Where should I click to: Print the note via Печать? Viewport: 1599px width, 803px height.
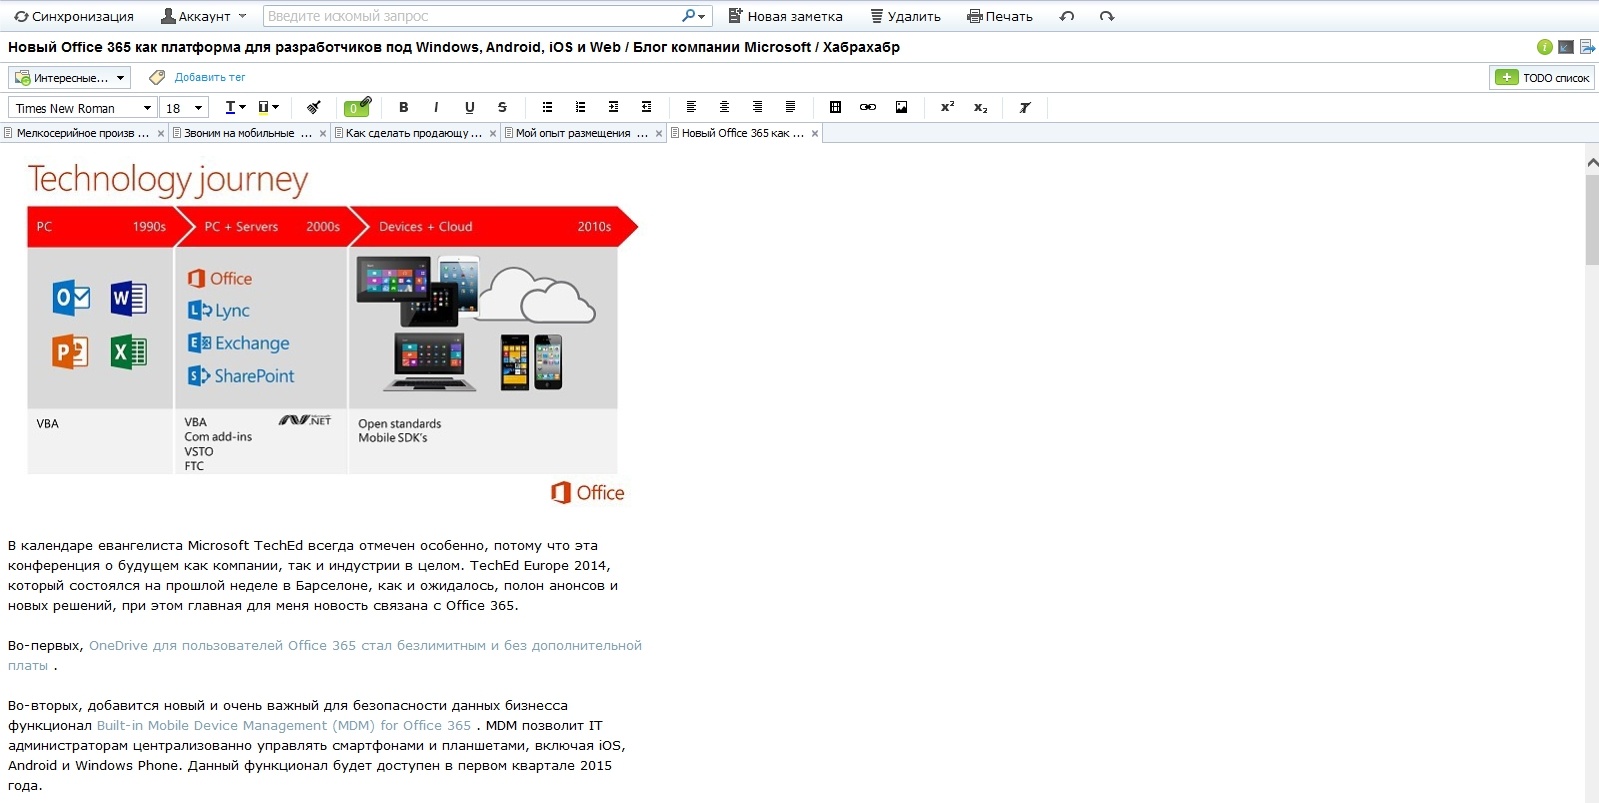click(x=1000, y=16)
